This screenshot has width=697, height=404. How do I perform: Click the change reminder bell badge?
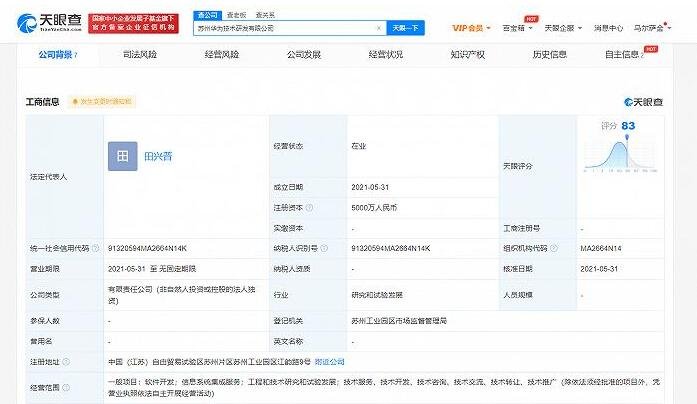(102, 102)
